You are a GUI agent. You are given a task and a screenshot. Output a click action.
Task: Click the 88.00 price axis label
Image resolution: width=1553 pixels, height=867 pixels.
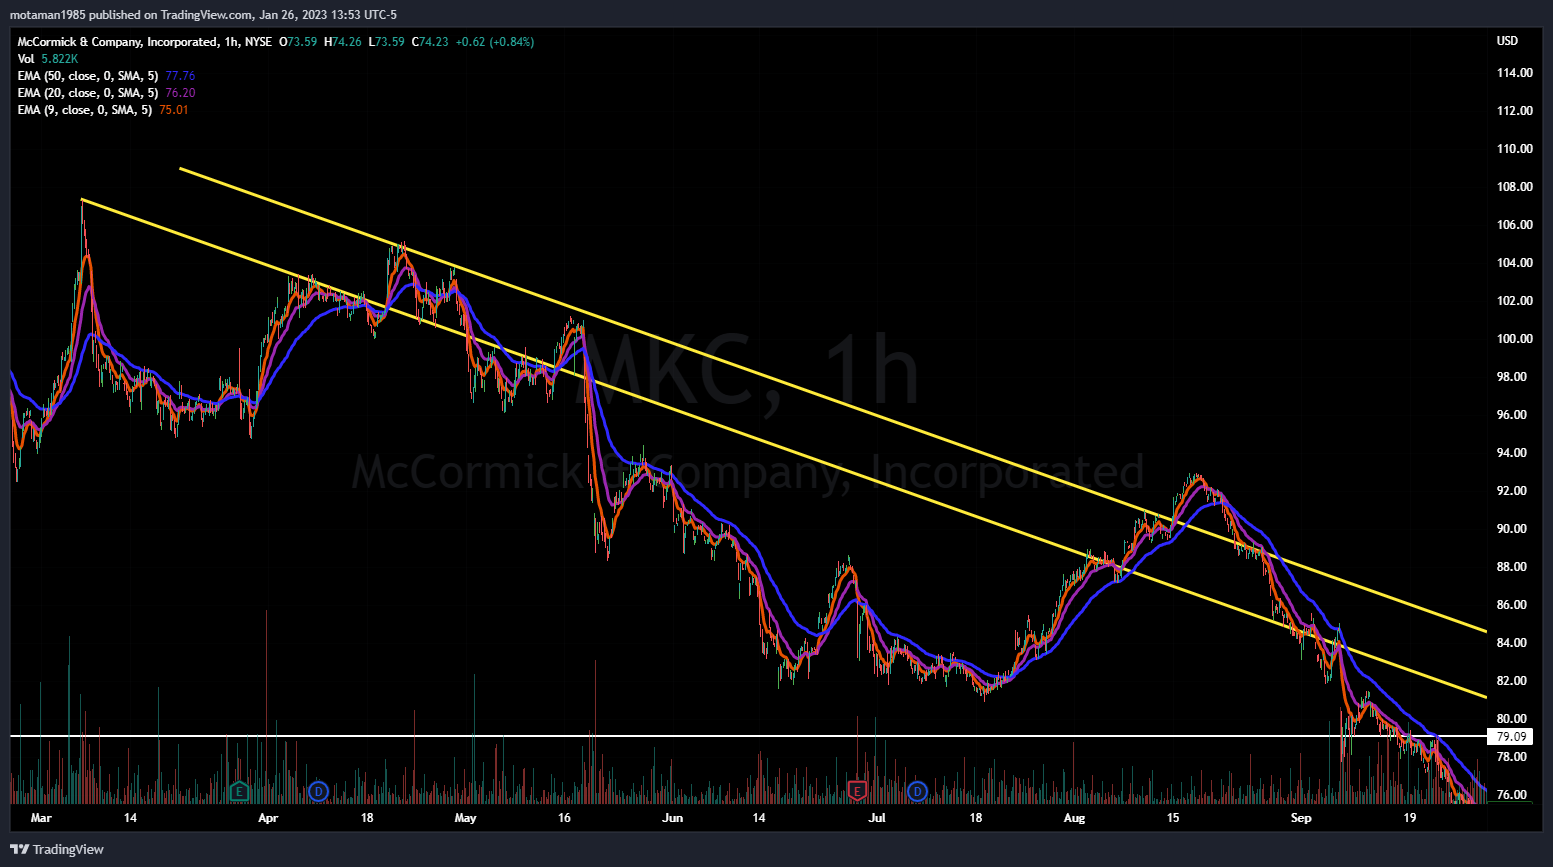(1511, 567)
